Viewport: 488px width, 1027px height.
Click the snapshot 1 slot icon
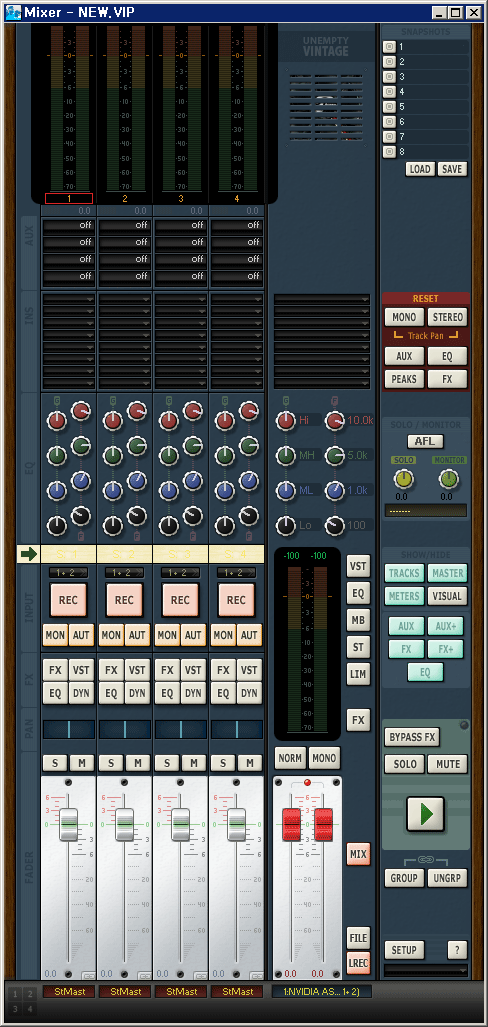(x=388, y=47)
